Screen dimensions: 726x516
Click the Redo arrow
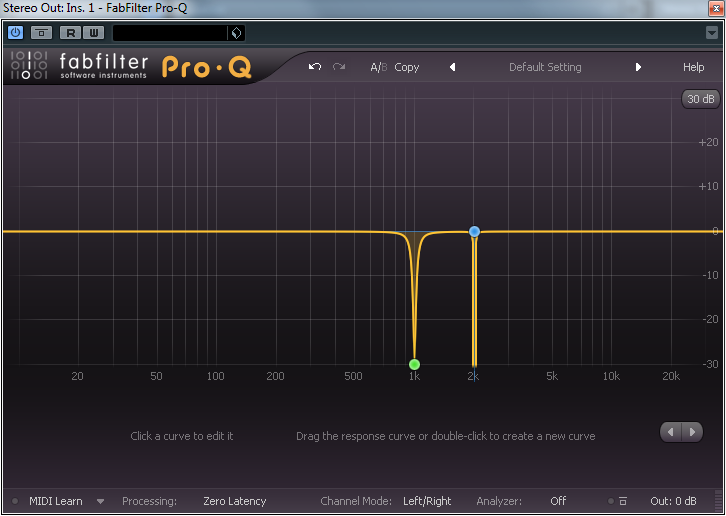point(339,67)
